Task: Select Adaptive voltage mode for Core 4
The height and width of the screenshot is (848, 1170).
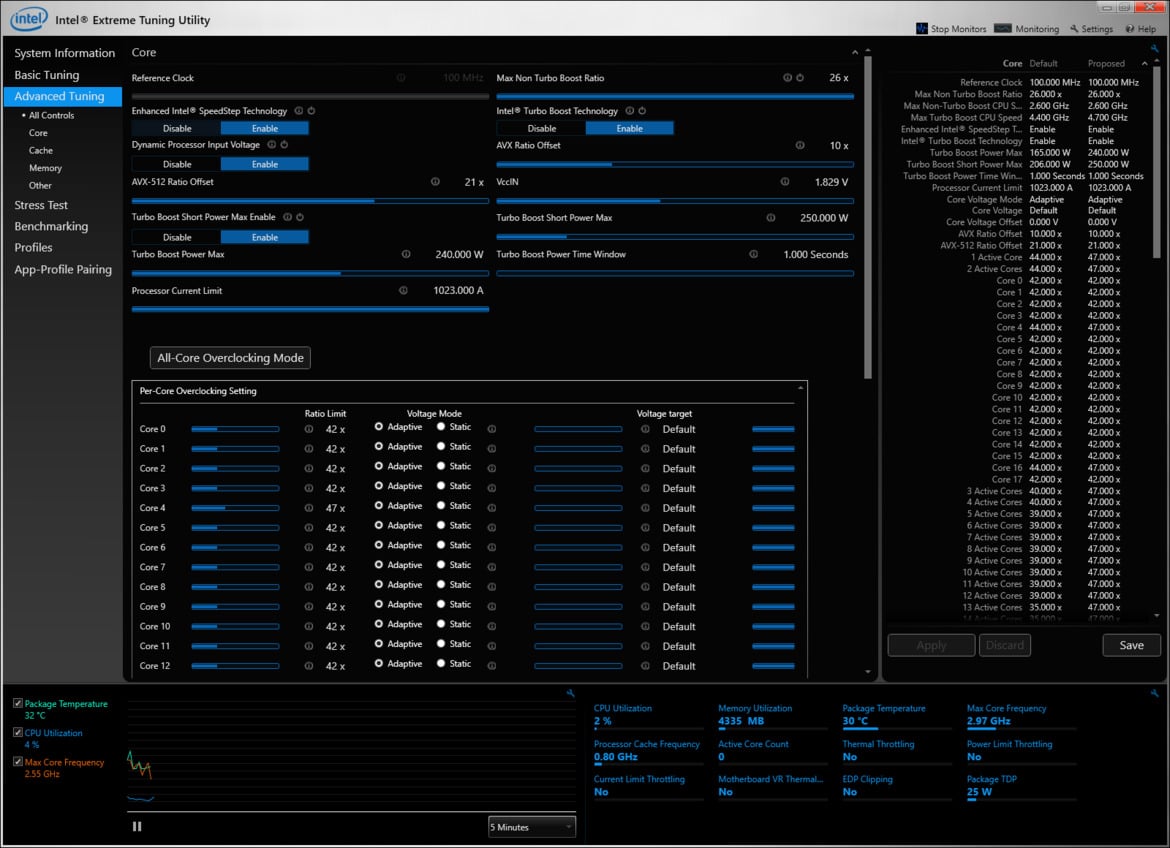Action: [x=379, y=505]
